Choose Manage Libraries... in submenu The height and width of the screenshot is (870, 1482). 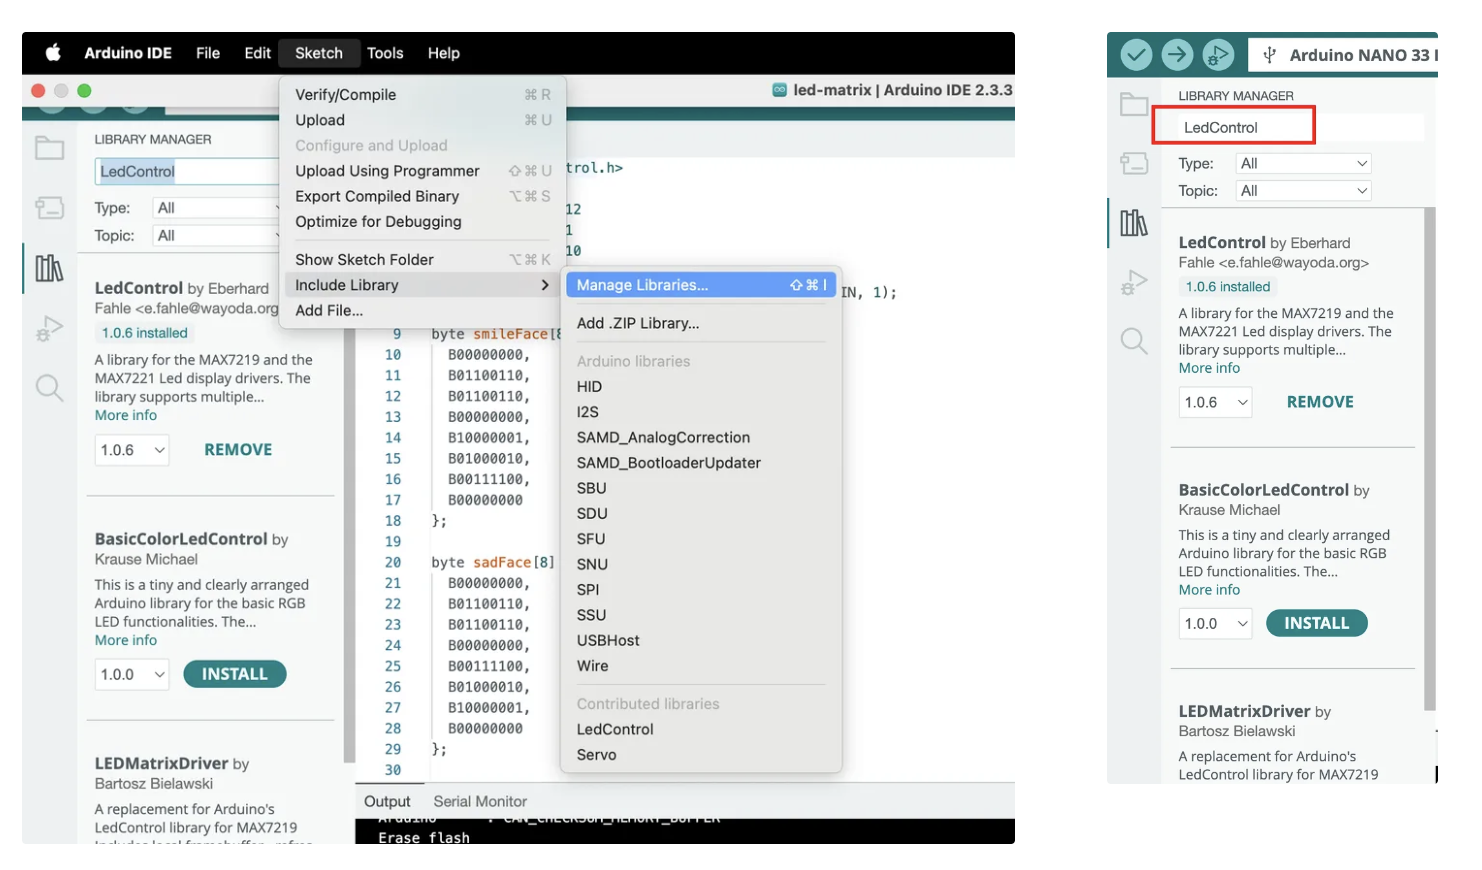pyautogui.click(x=701, y=285)
